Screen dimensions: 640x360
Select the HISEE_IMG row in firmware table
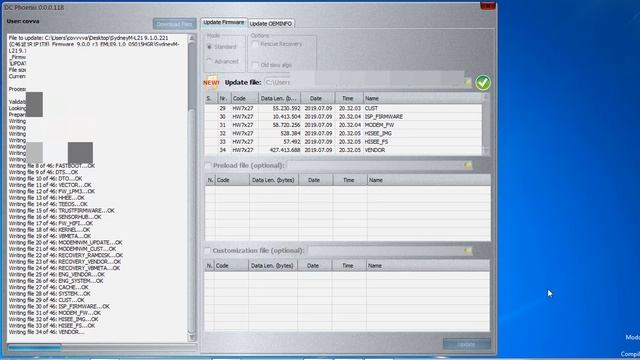tap(343, 133)
